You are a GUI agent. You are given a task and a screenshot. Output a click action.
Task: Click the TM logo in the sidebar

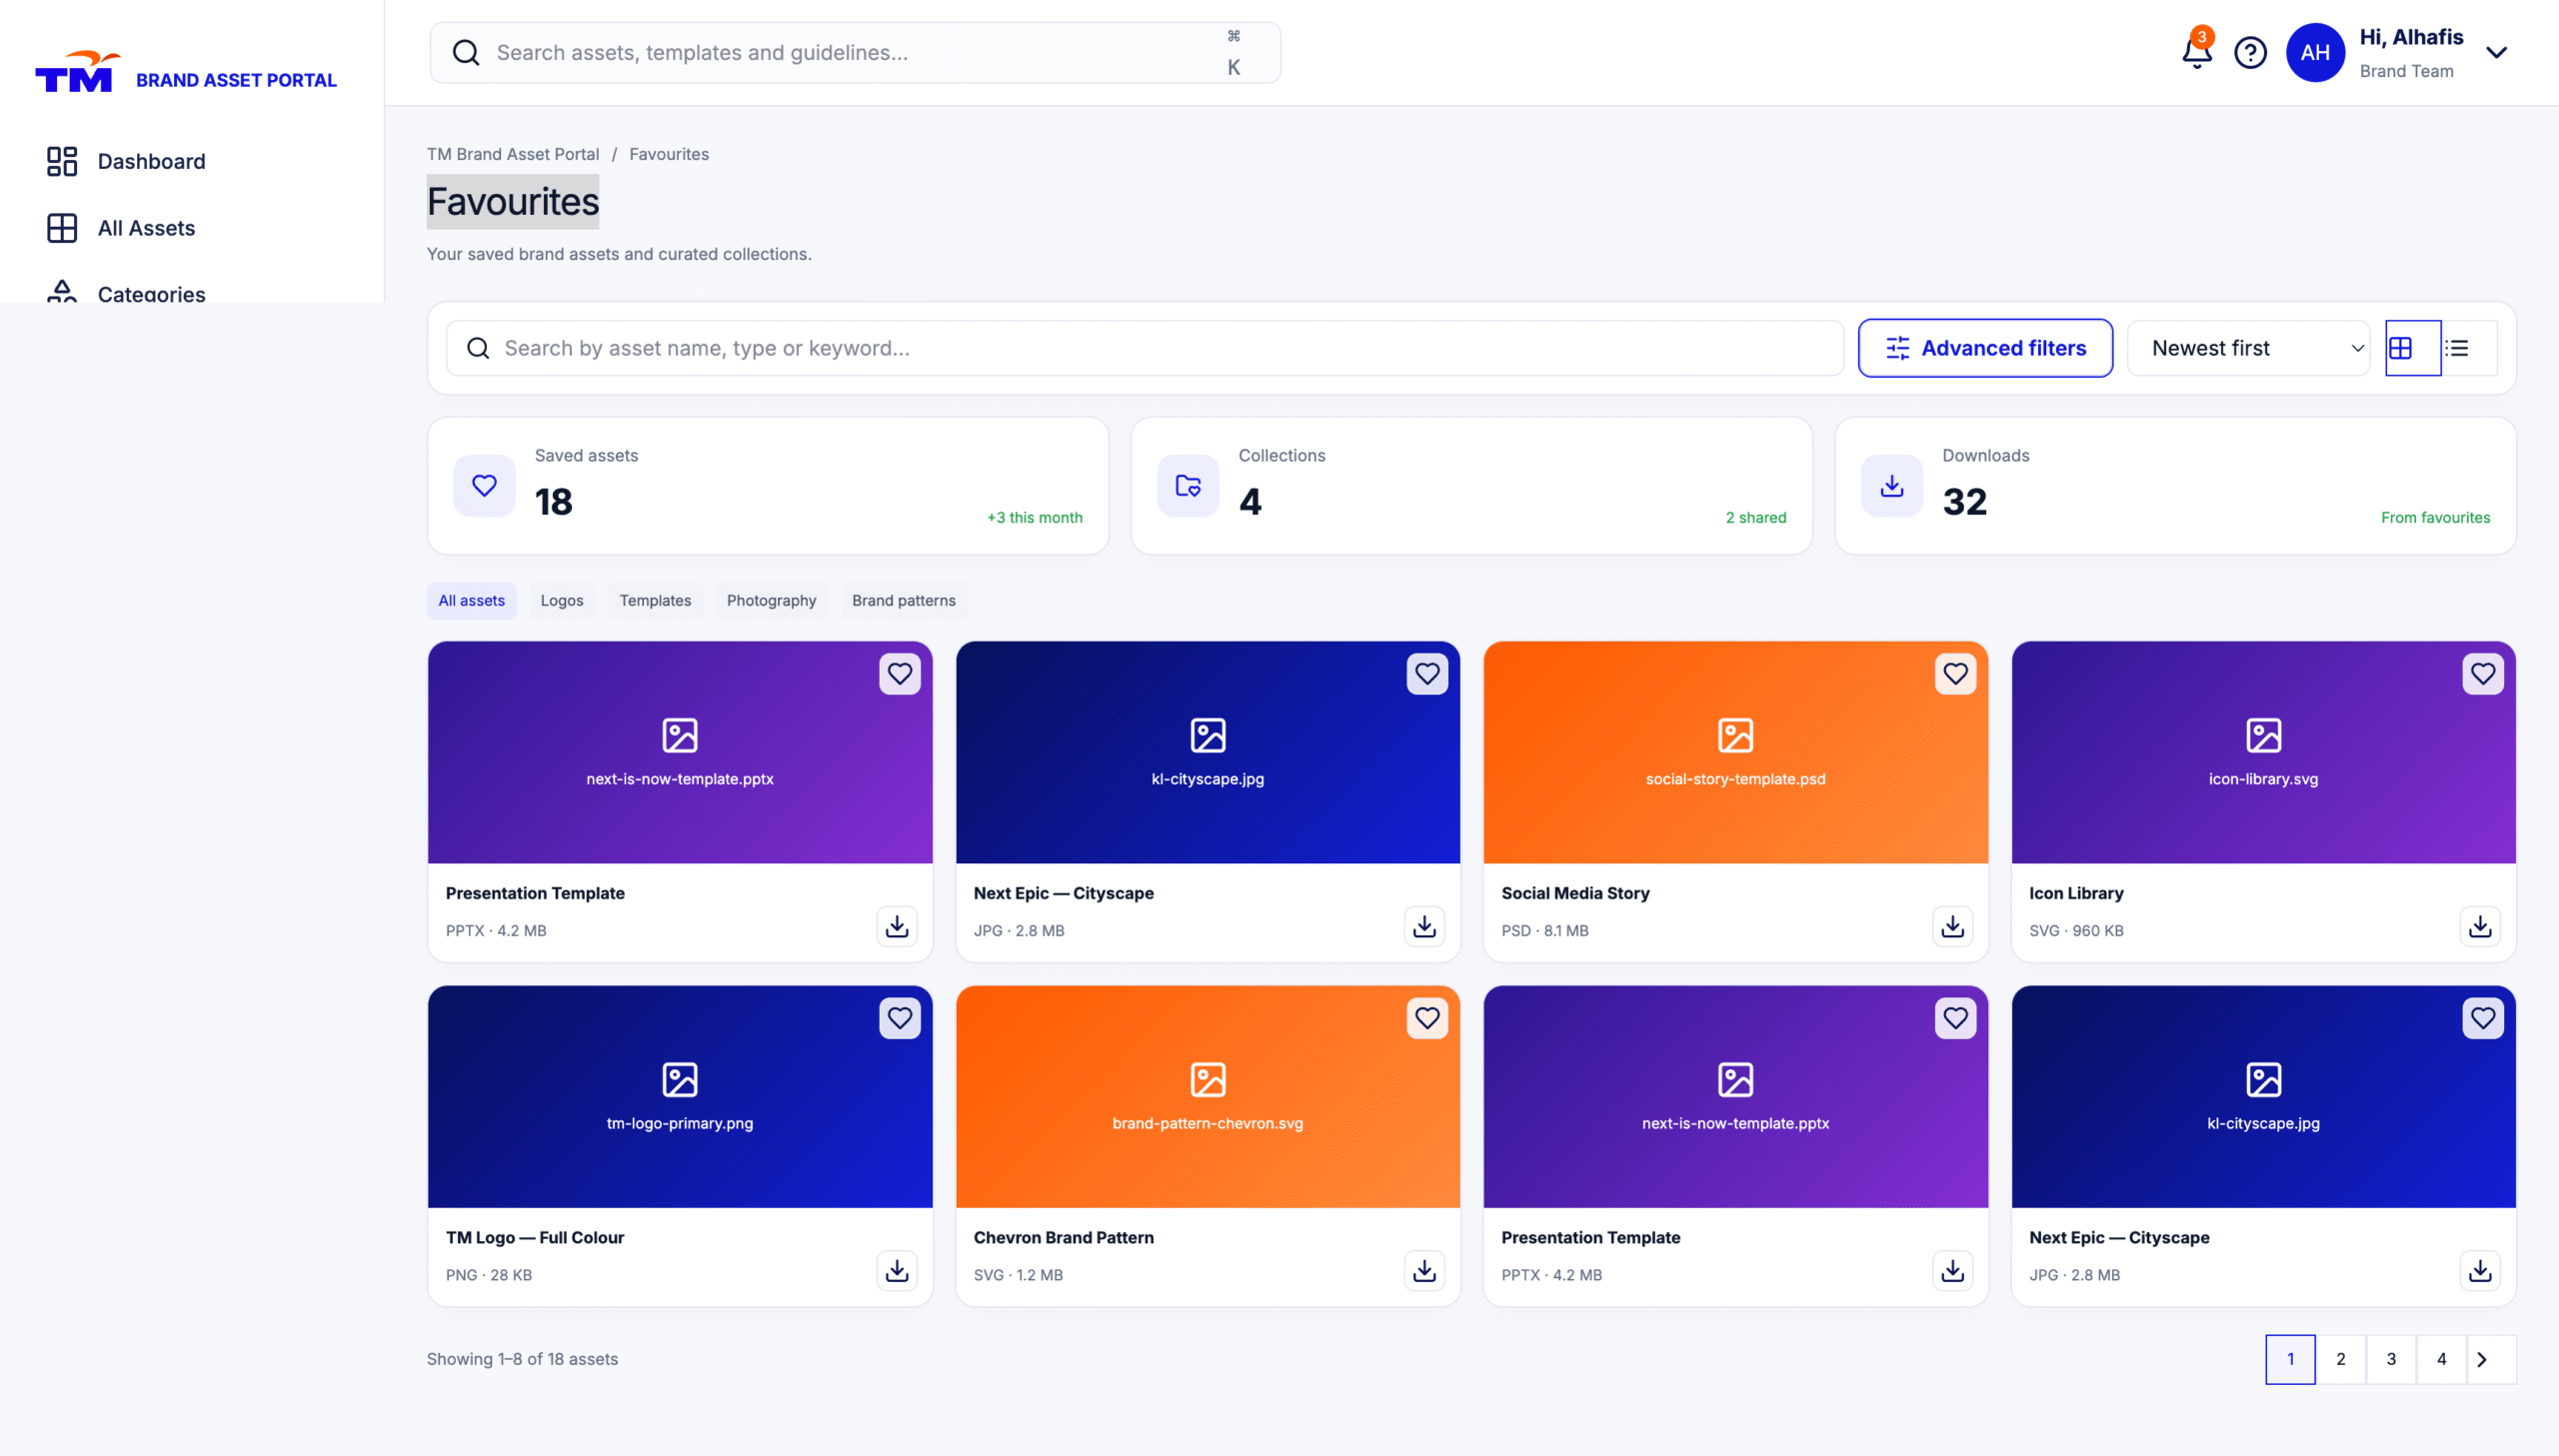pyautogui.click(x=77, y=72)
